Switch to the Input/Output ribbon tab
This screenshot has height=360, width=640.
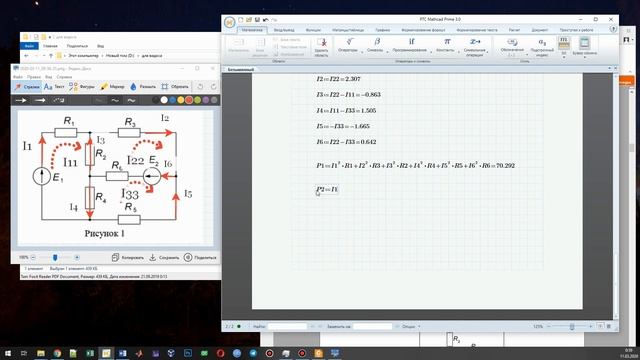284,30
